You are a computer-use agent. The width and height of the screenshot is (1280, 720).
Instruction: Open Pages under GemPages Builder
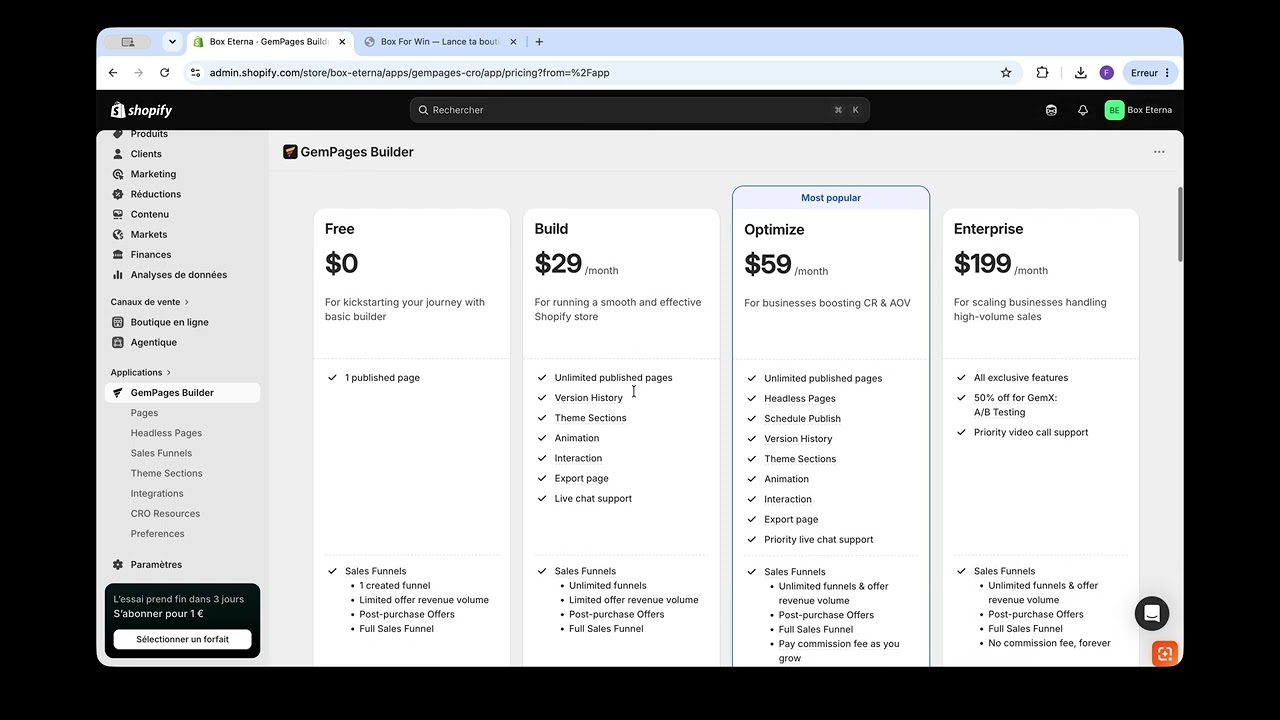[144, 413]
